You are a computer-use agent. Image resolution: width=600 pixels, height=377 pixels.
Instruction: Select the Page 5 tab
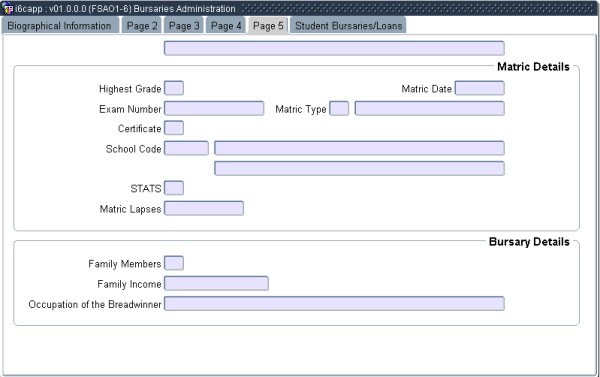pyautogui.click(x=268, y=26)
